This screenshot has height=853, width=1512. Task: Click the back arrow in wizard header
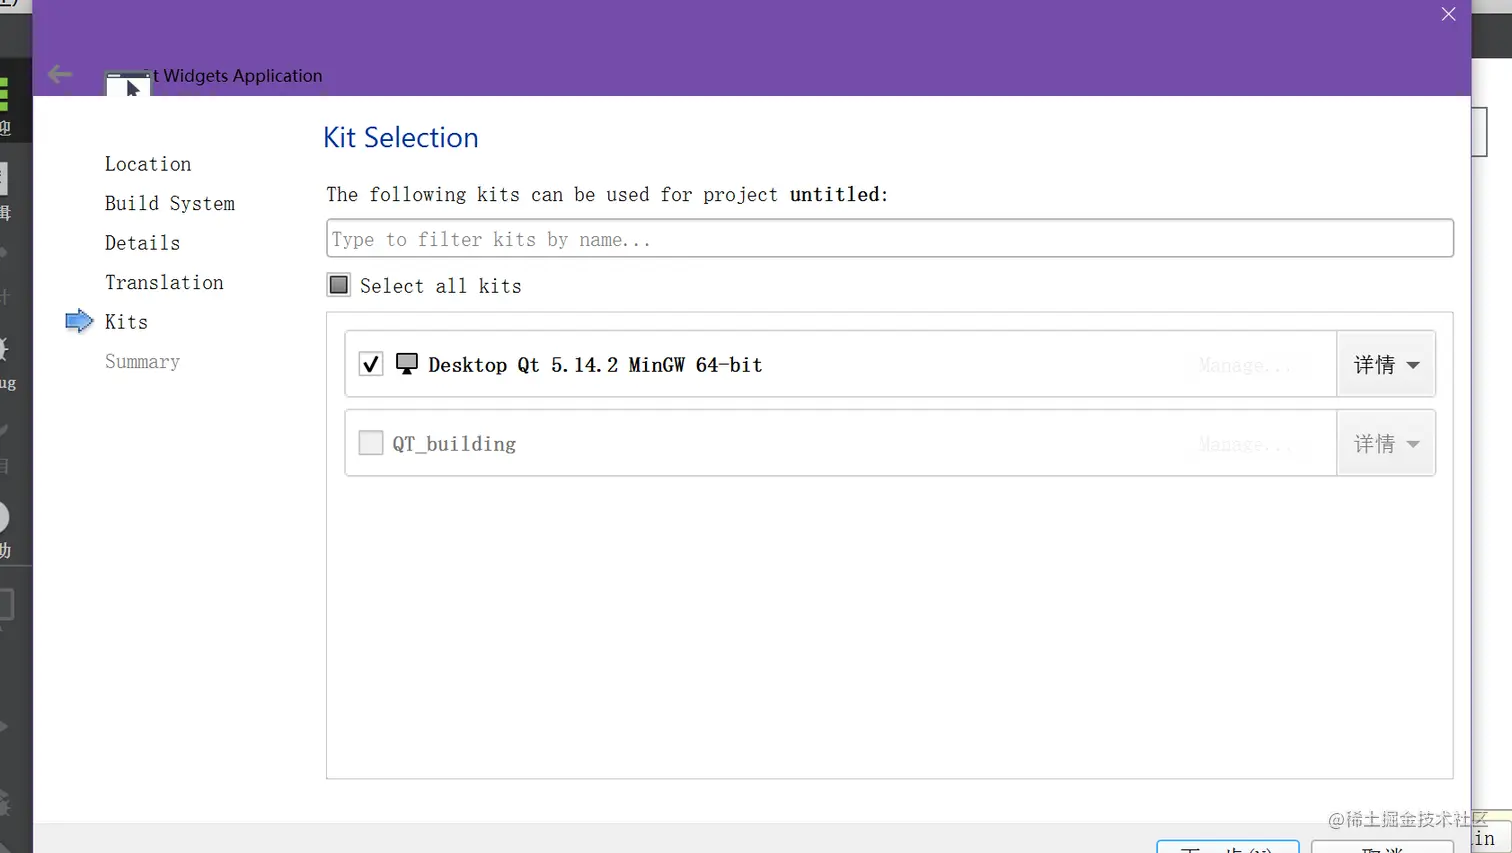coord(60,75)
